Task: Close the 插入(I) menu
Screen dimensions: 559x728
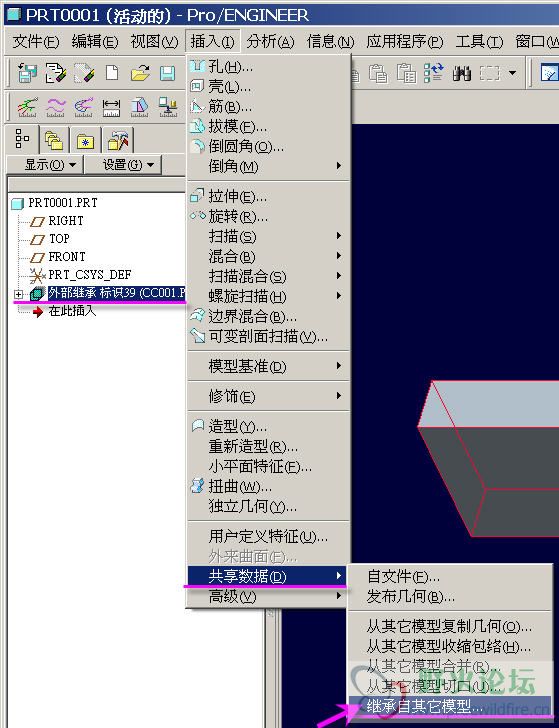Action: click(213, 42)
